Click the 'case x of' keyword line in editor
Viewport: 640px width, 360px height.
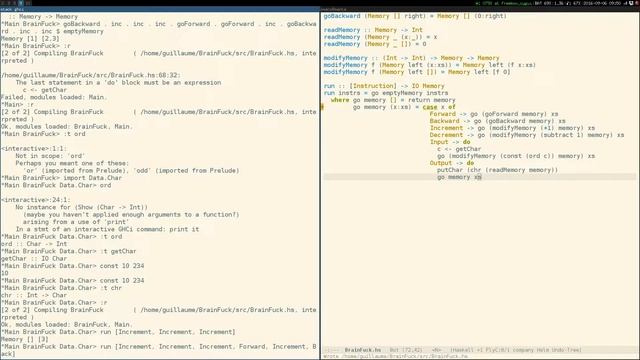439,107
